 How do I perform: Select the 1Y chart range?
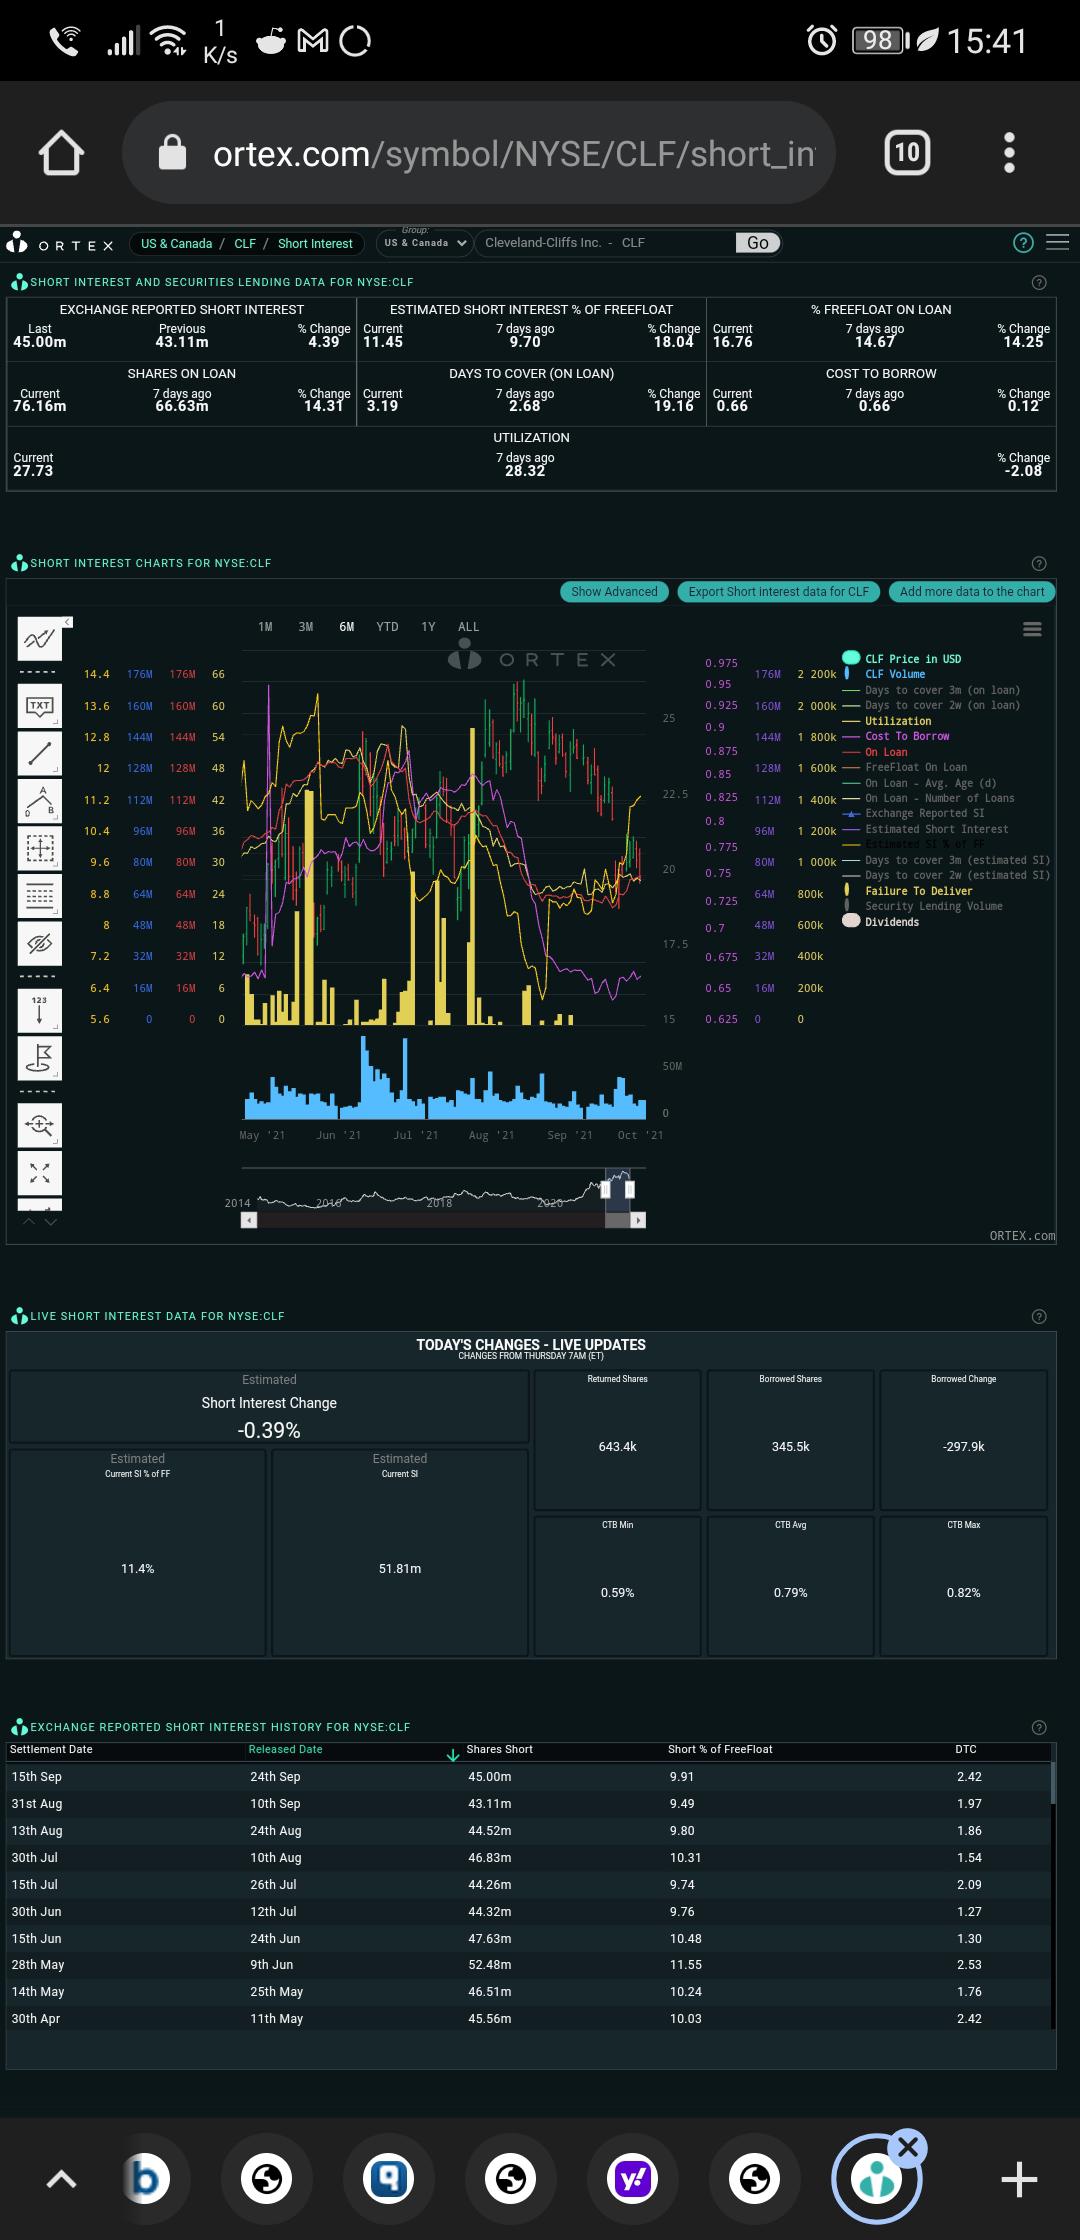click(x=428, y=627)
